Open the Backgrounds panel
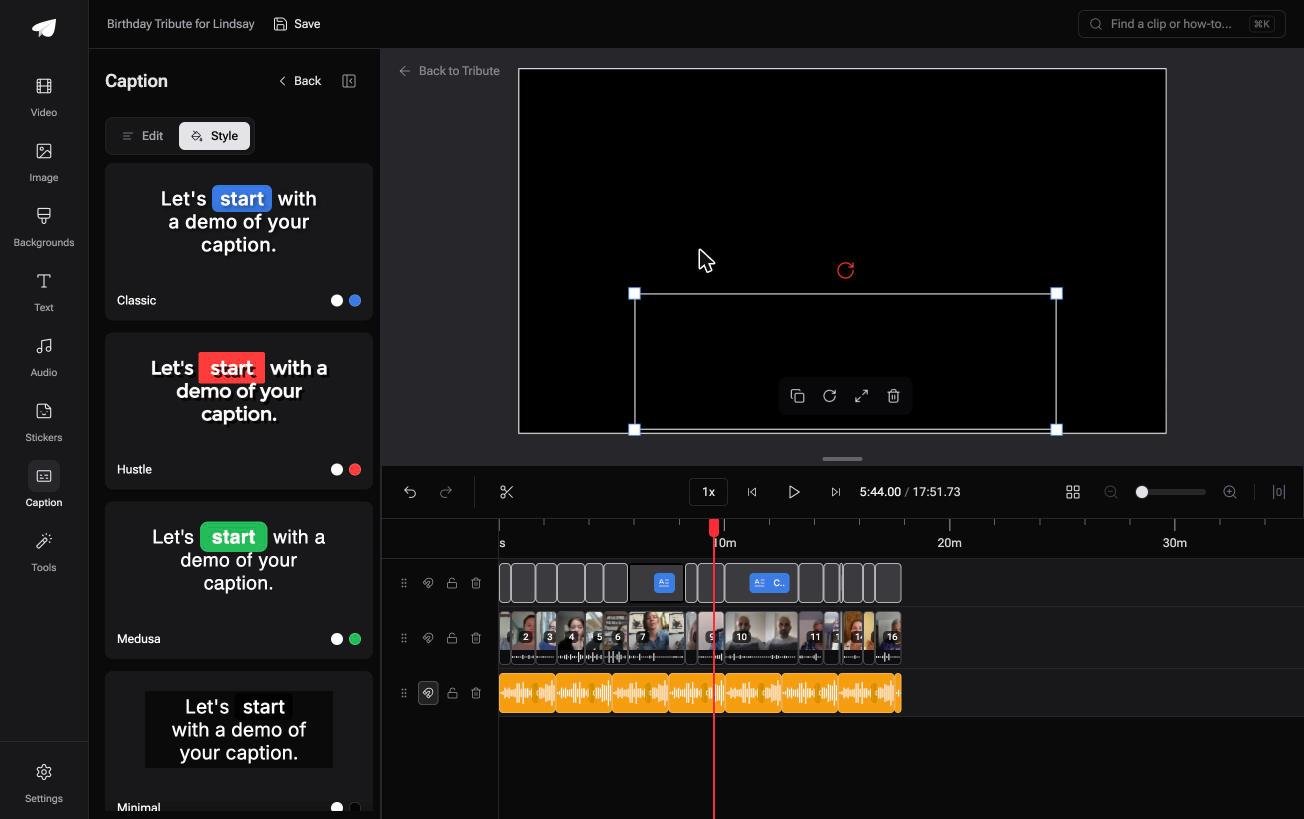The height and width of the screenshot is (819, 1304). point(44,227)
